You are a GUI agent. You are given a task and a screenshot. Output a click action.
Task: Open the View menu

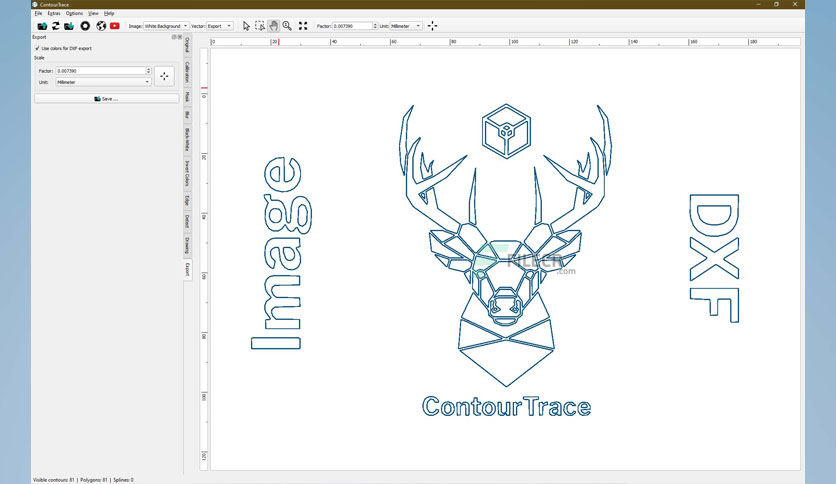click(93, 13)
